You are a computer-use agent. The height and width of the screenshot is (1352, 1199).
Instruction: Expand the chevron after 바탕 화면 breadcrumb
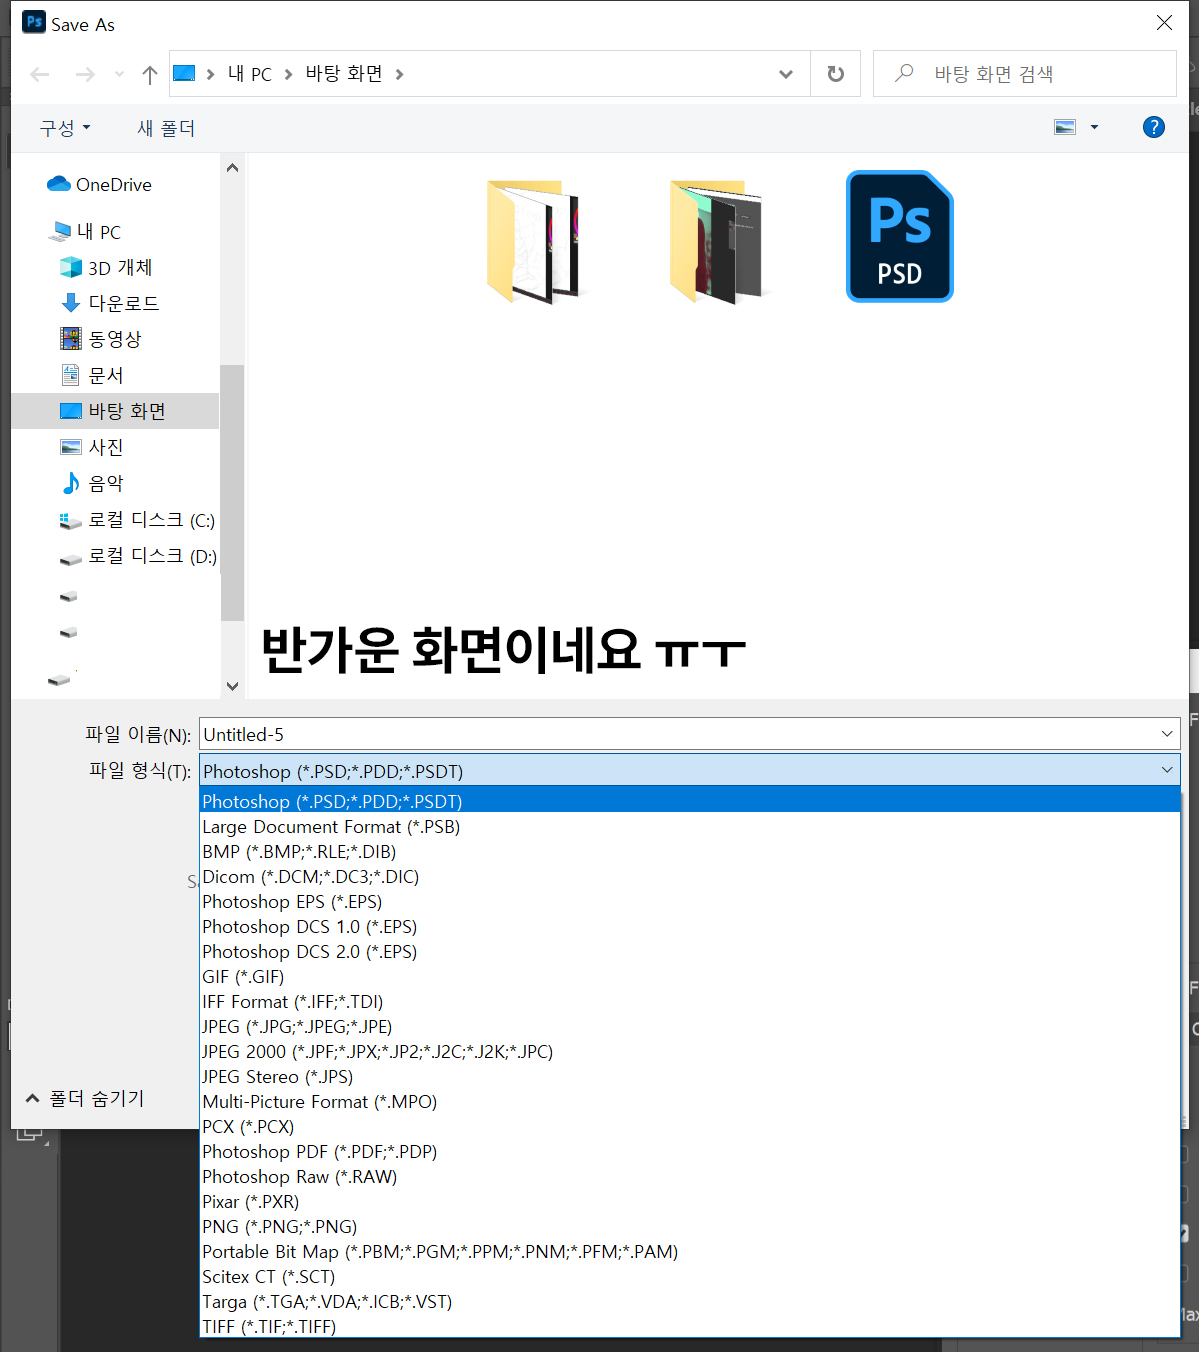pyautogui.click(x=400, y=74)
